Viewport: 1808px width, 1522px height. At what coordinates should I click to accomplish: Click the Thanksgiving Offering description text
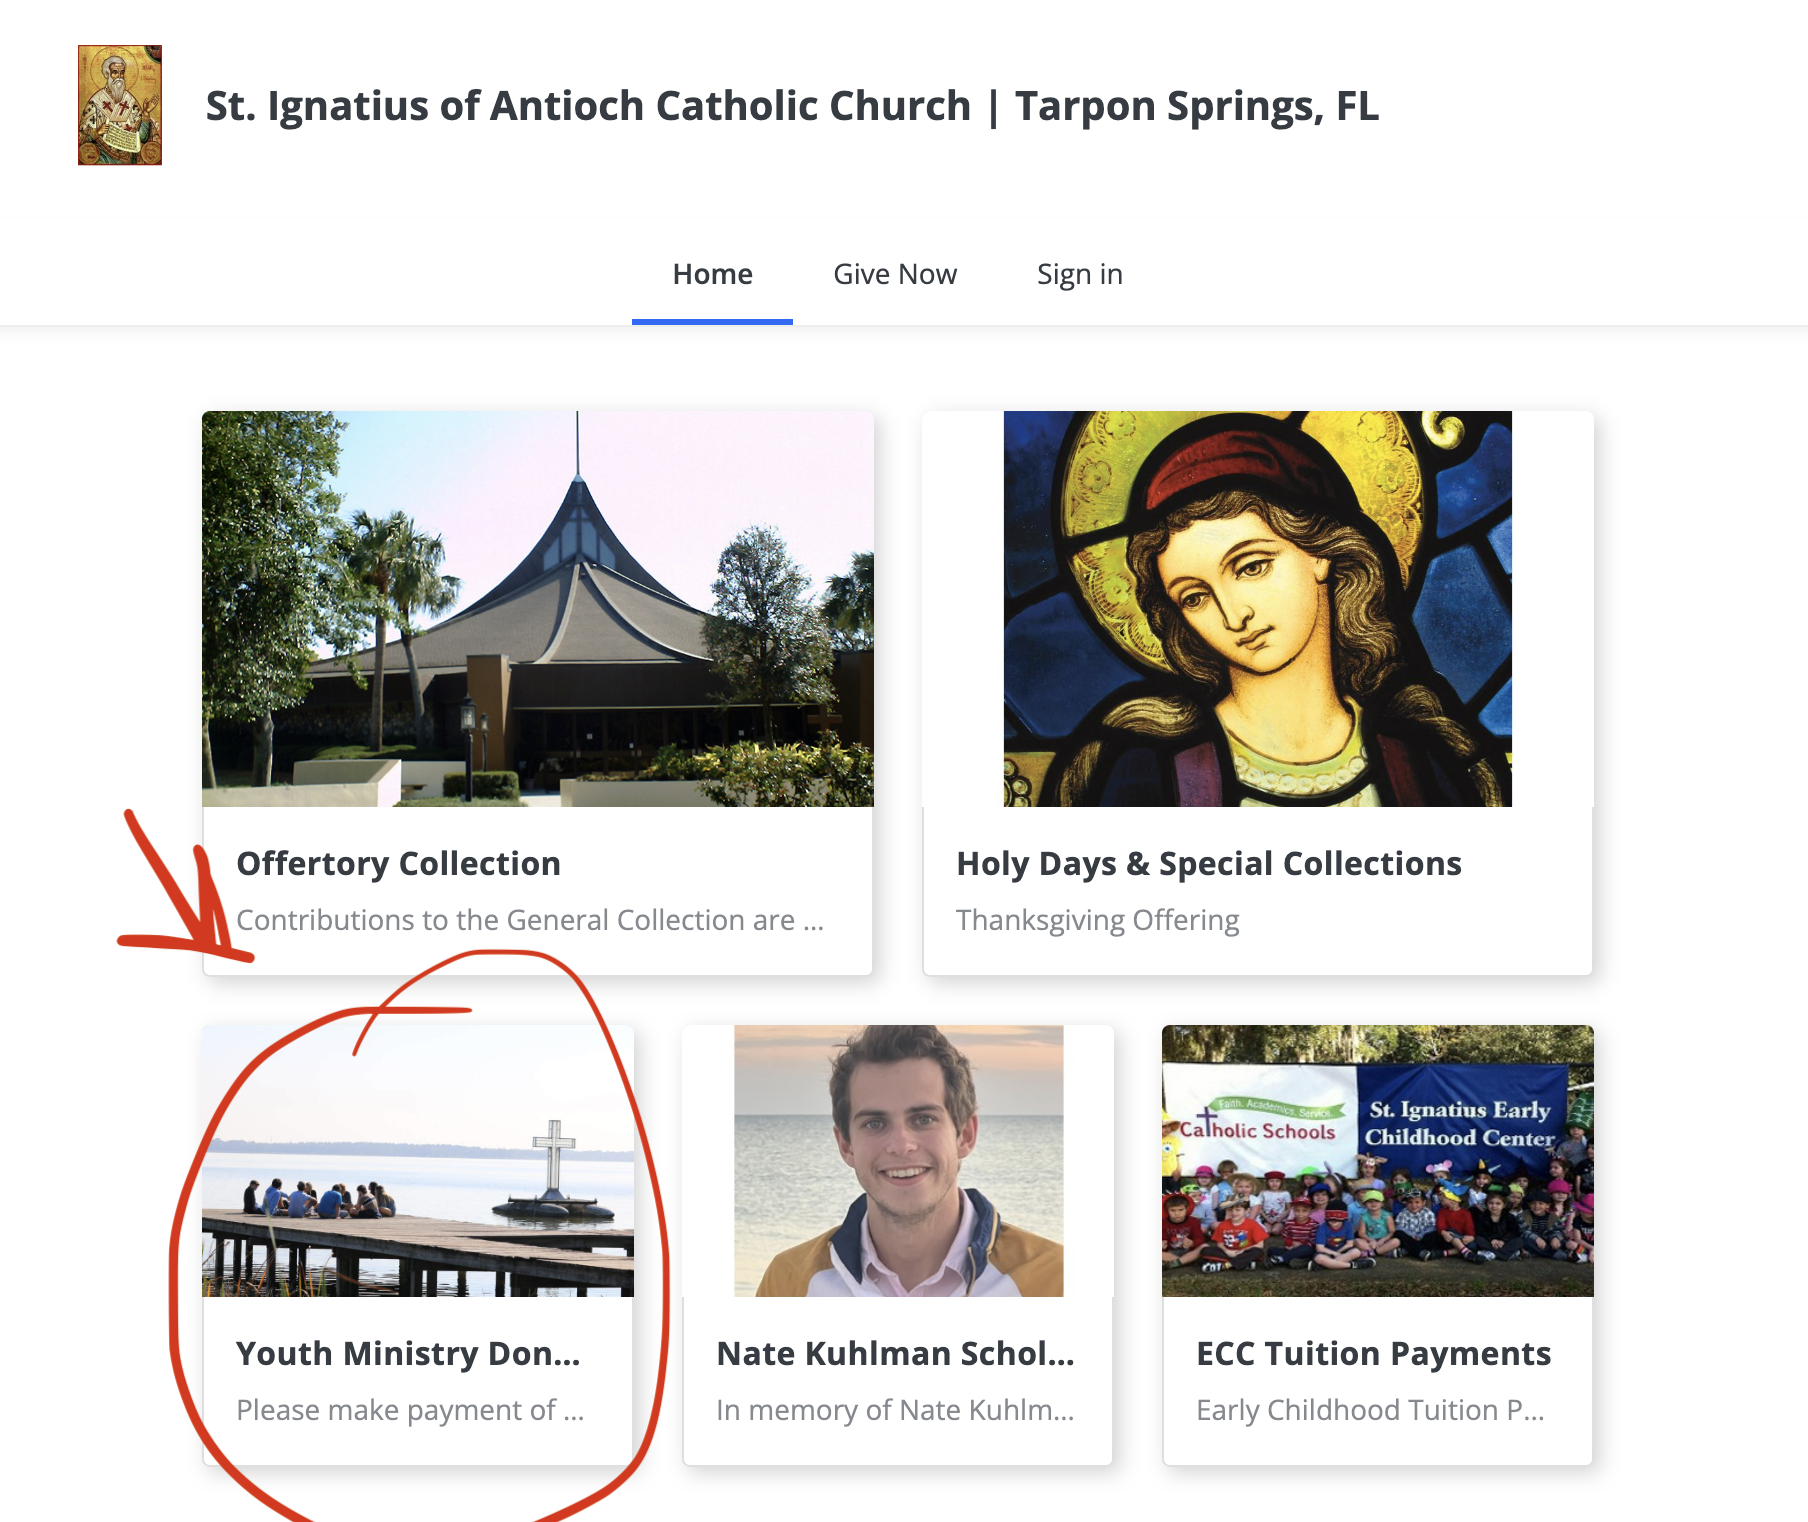tap(1097, 920)
